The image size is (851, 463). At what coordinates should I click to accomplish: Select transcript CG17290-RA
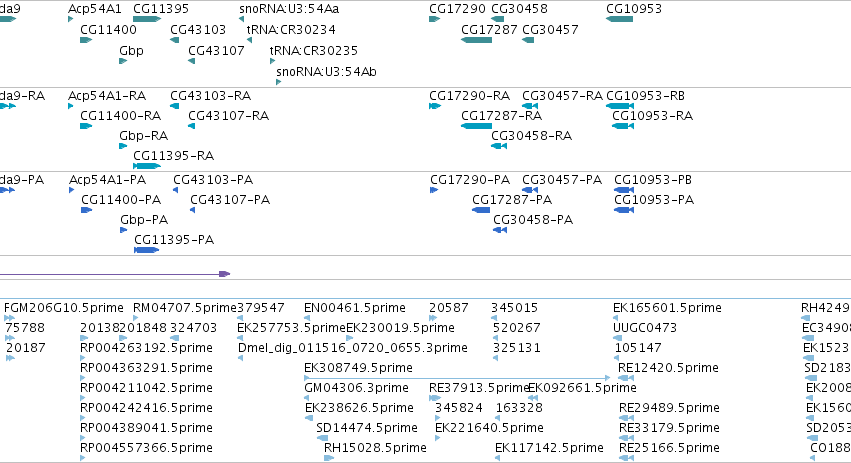tap(469, 96)
